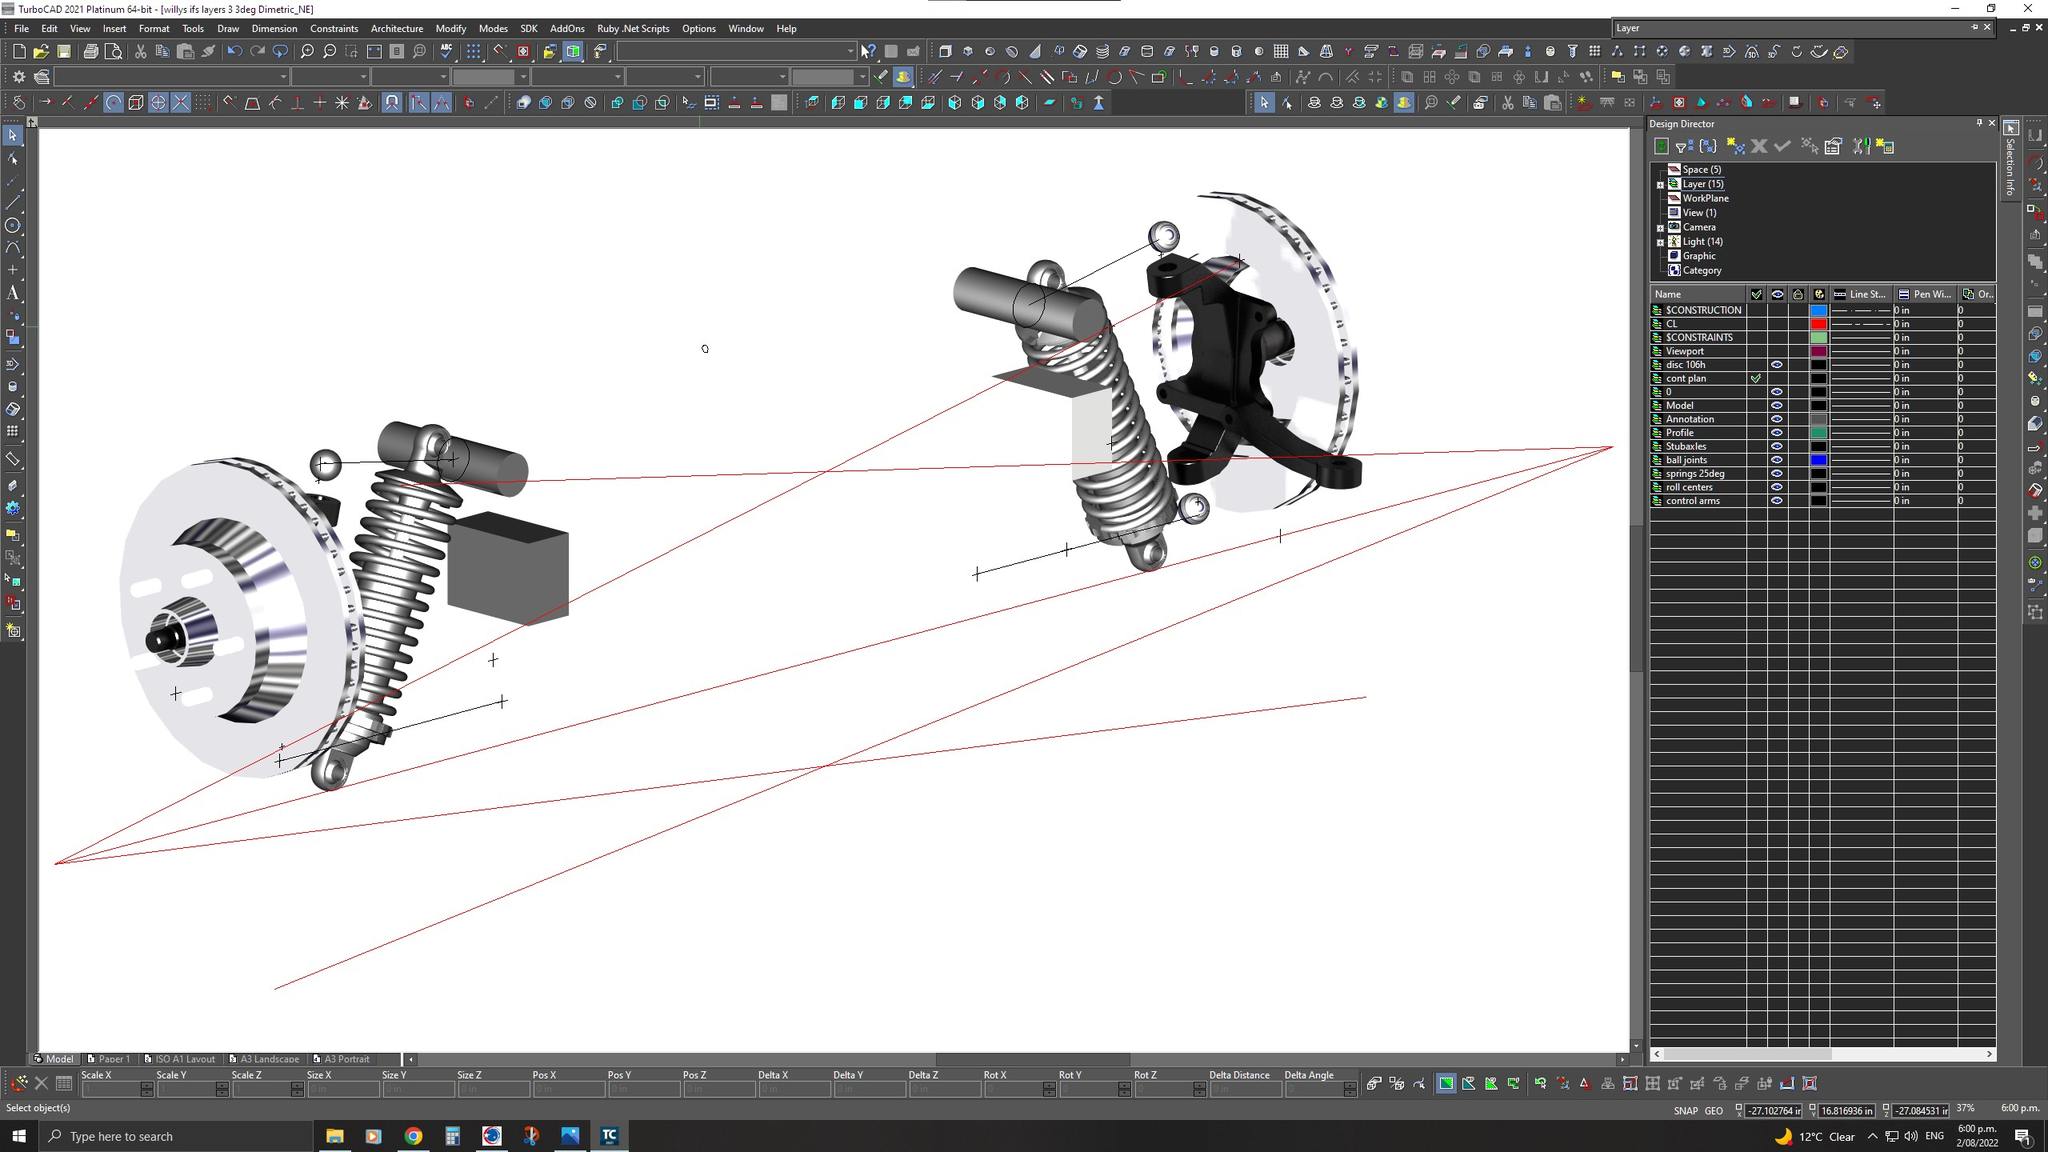Click the Print icon in the toolbar
This screenshot has width=2048, height=1152.
tap(91, 51)
